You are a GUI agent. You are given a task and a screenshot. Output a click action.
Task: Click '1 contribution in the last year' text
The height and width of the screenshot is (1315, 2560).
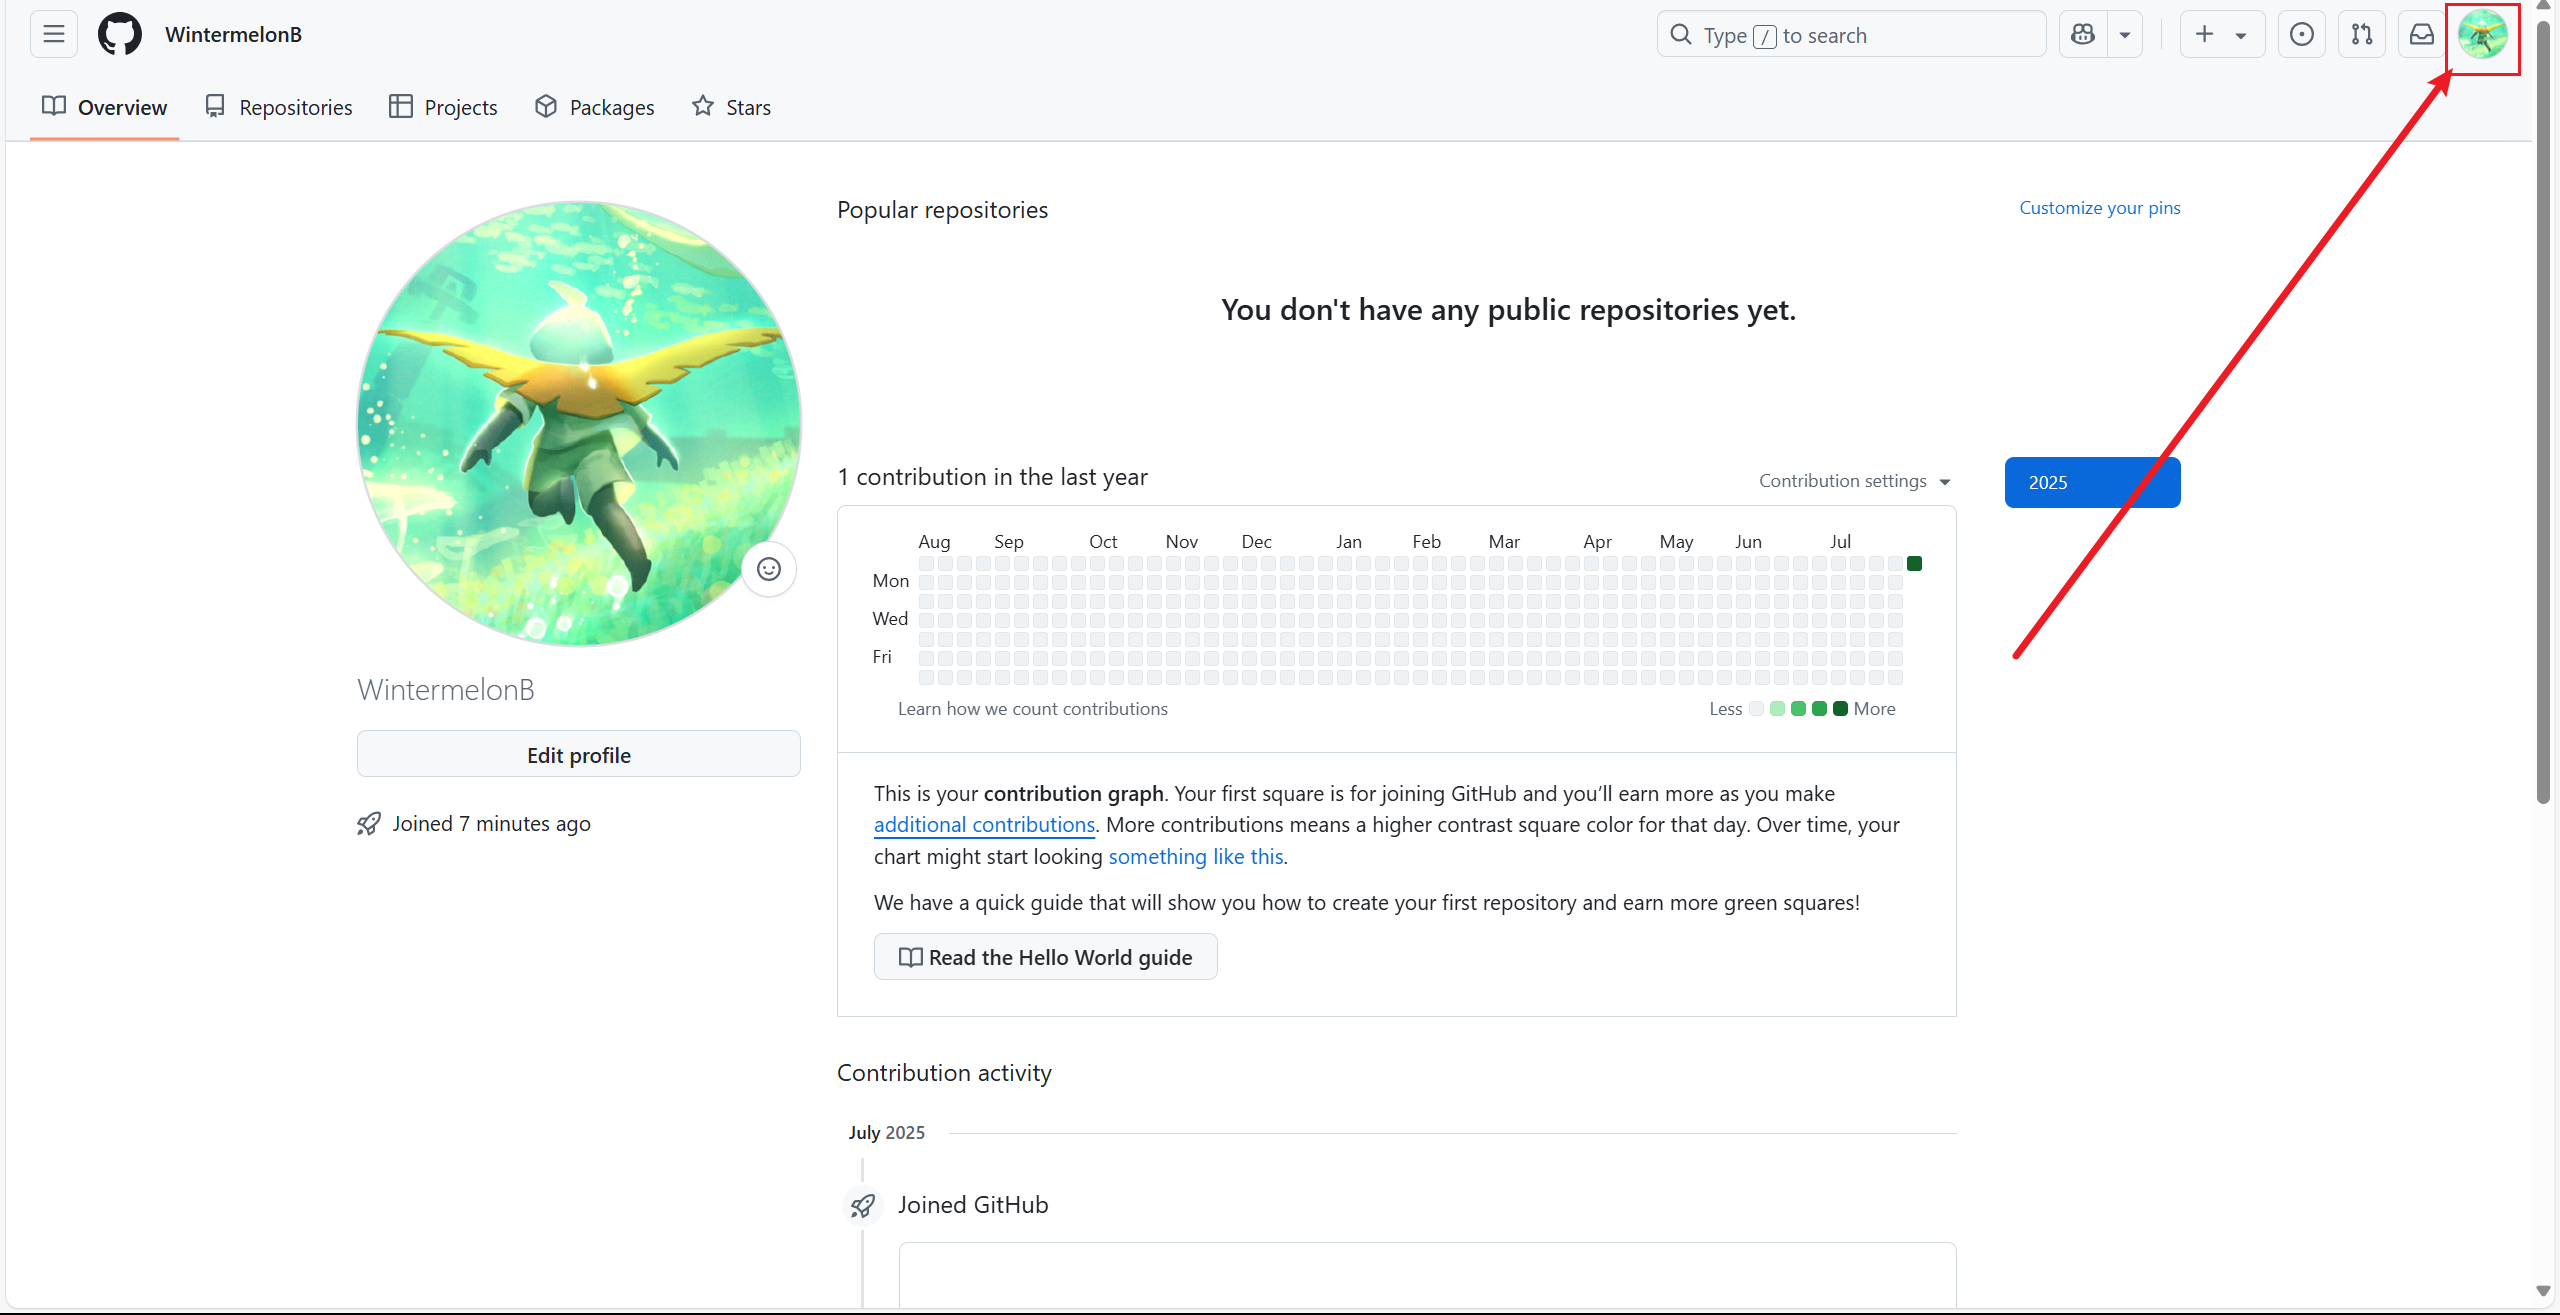click(x=992, y=477)
